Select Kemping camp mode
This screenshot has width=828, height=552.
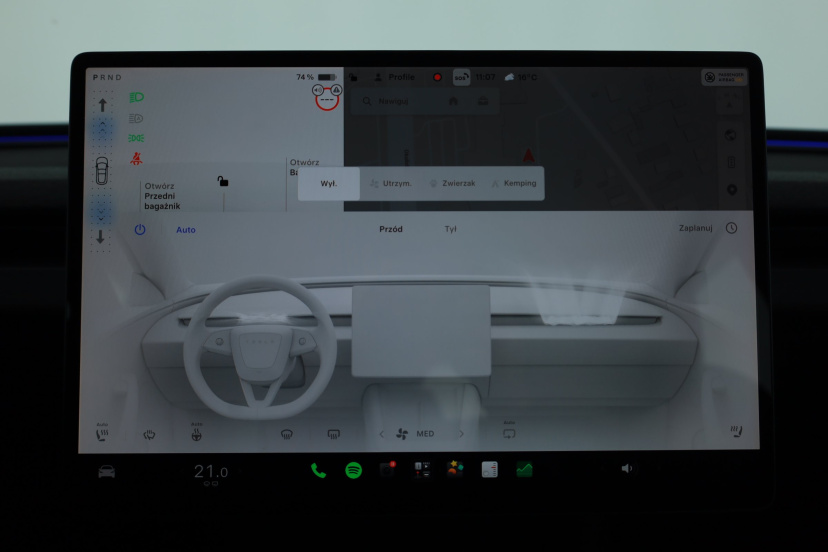(x=514, y=183)
